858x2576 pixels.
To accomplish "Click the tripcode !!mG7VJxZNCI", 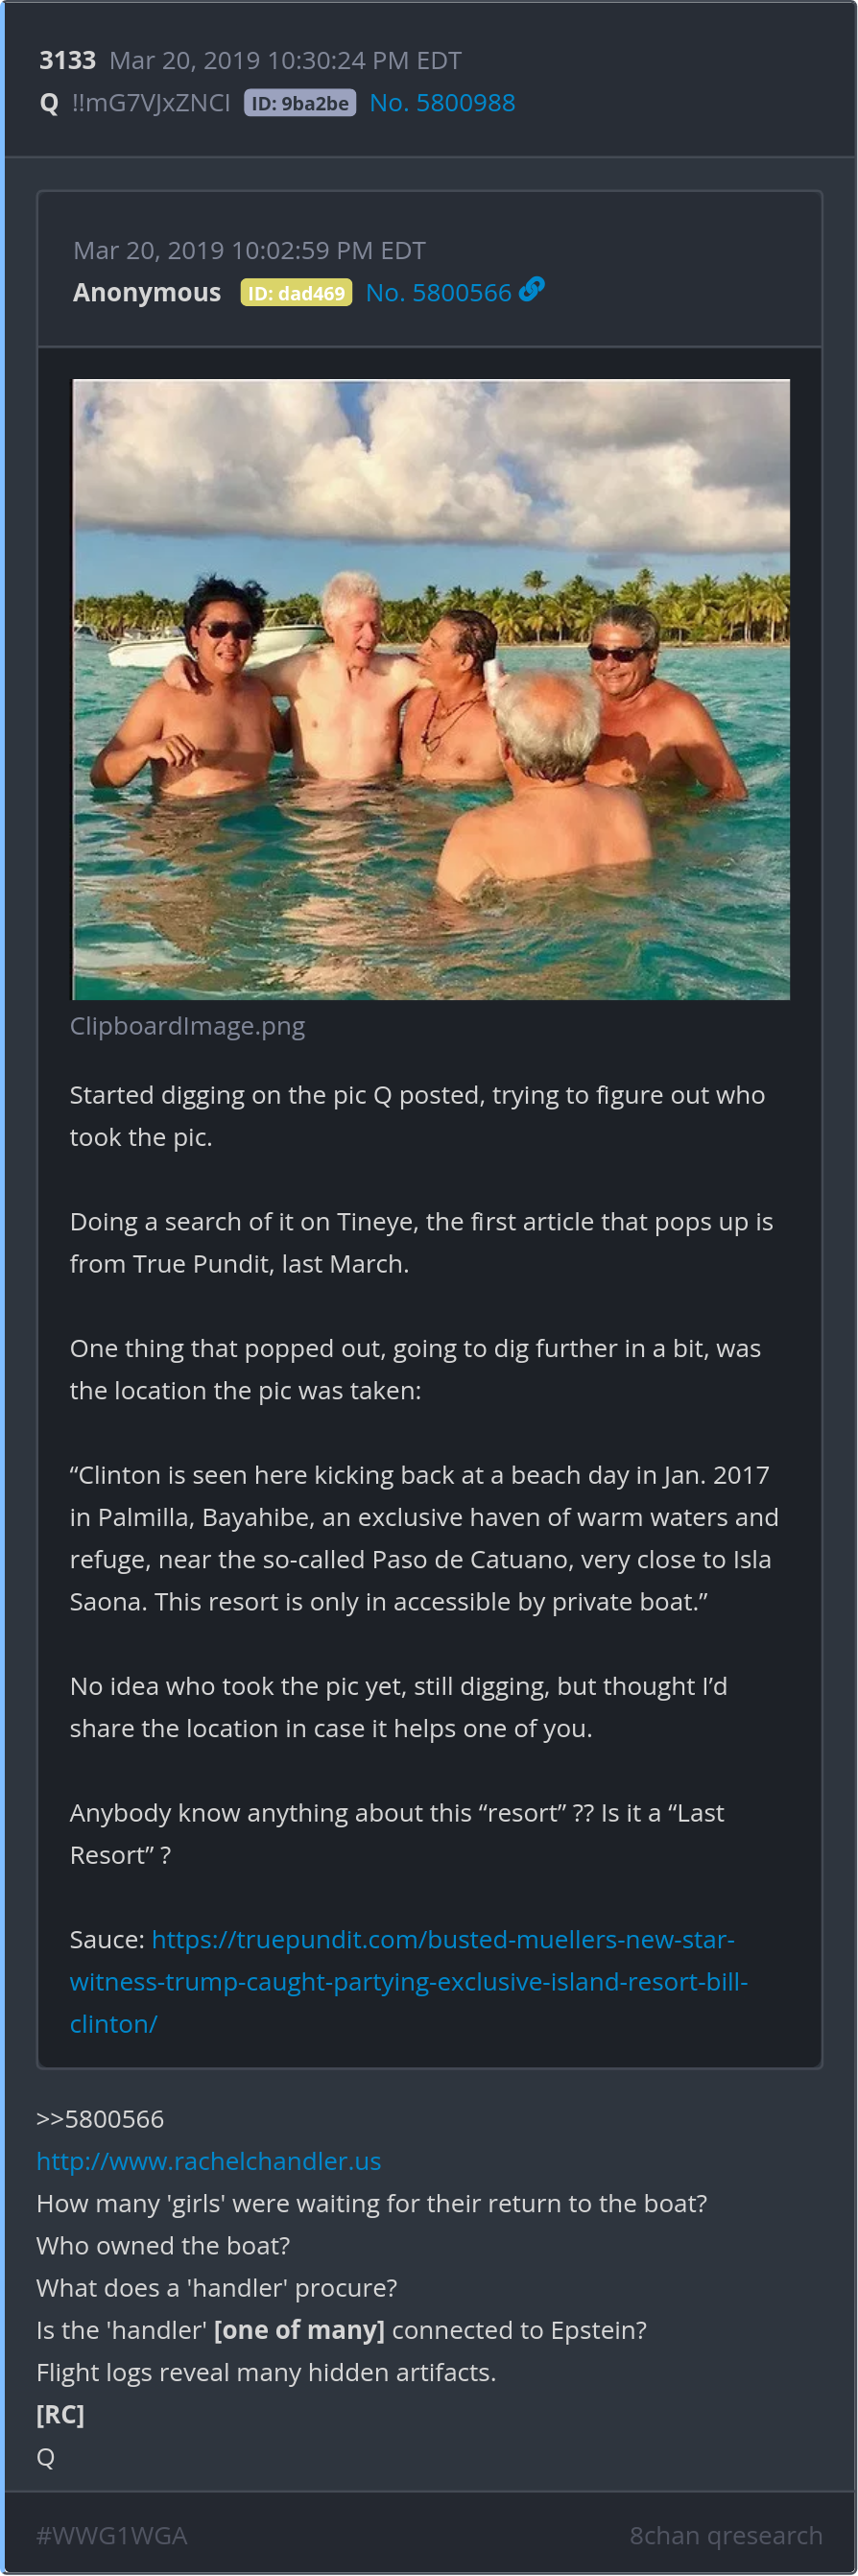I will (151, 103).
